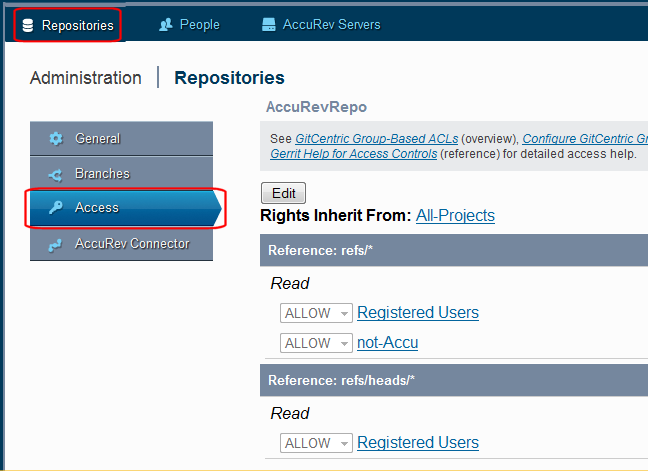Follow the All-Projects link

click(x=455, y=215)
